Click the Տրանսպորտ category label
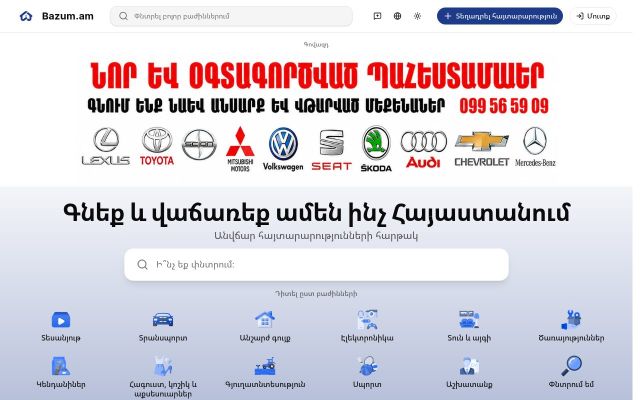The image size is (640, 400). pyautogui.click(x=163, y=338)
